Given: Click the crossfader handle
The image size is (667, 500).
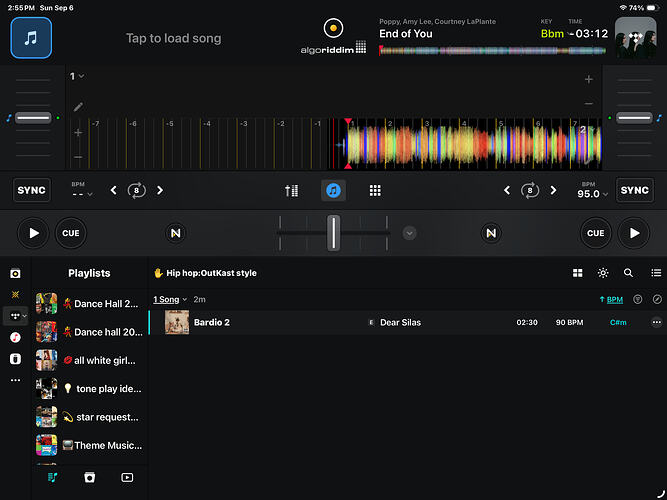Looking at the screenshot, I should (334, 233).
